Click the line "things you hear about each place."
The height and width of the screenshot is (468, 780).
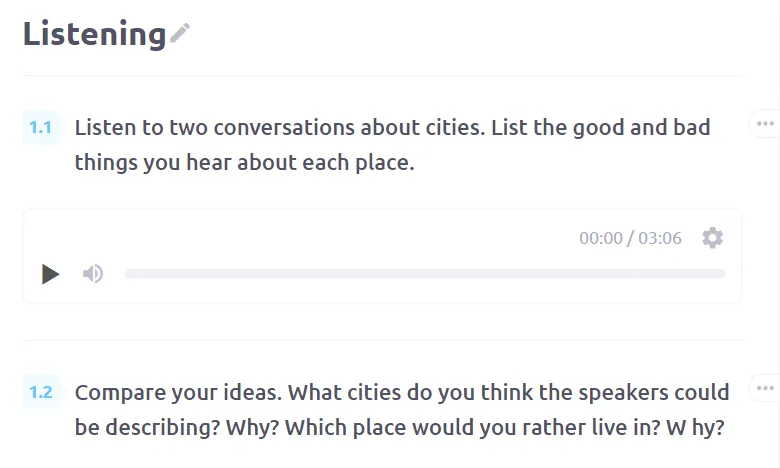tap(244, 163)
